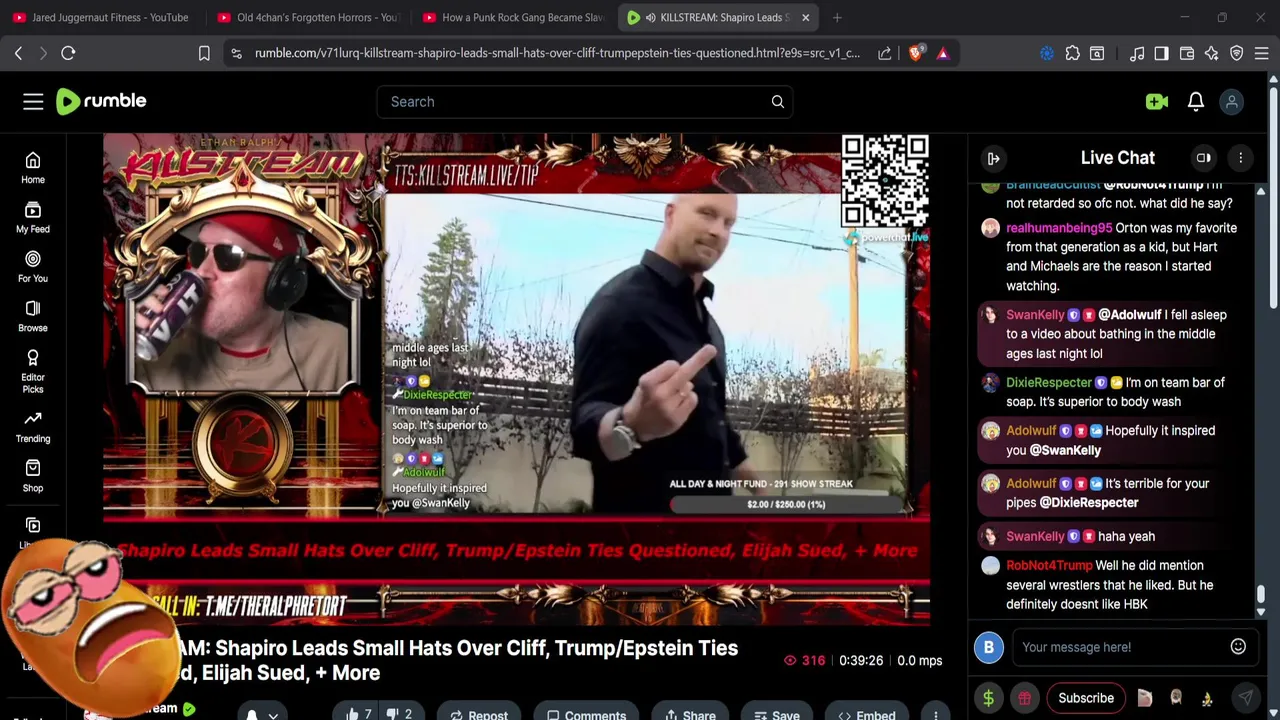Open Trending in the sidebar
1280x720 pixels.
(33, 427)
